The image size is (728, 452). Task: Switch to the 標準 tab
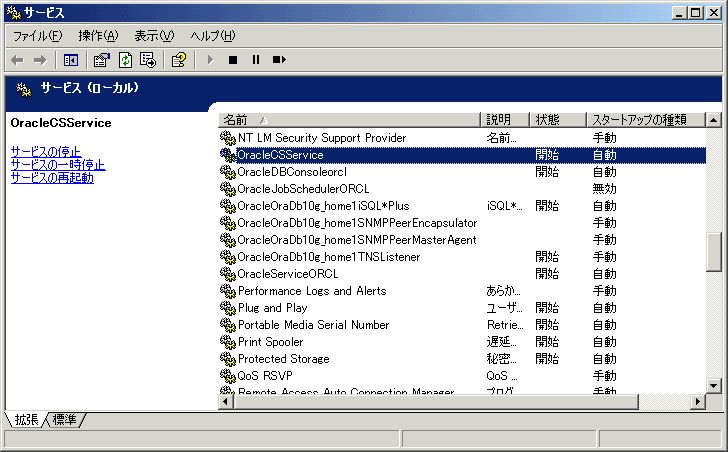(x=65, y=420)
